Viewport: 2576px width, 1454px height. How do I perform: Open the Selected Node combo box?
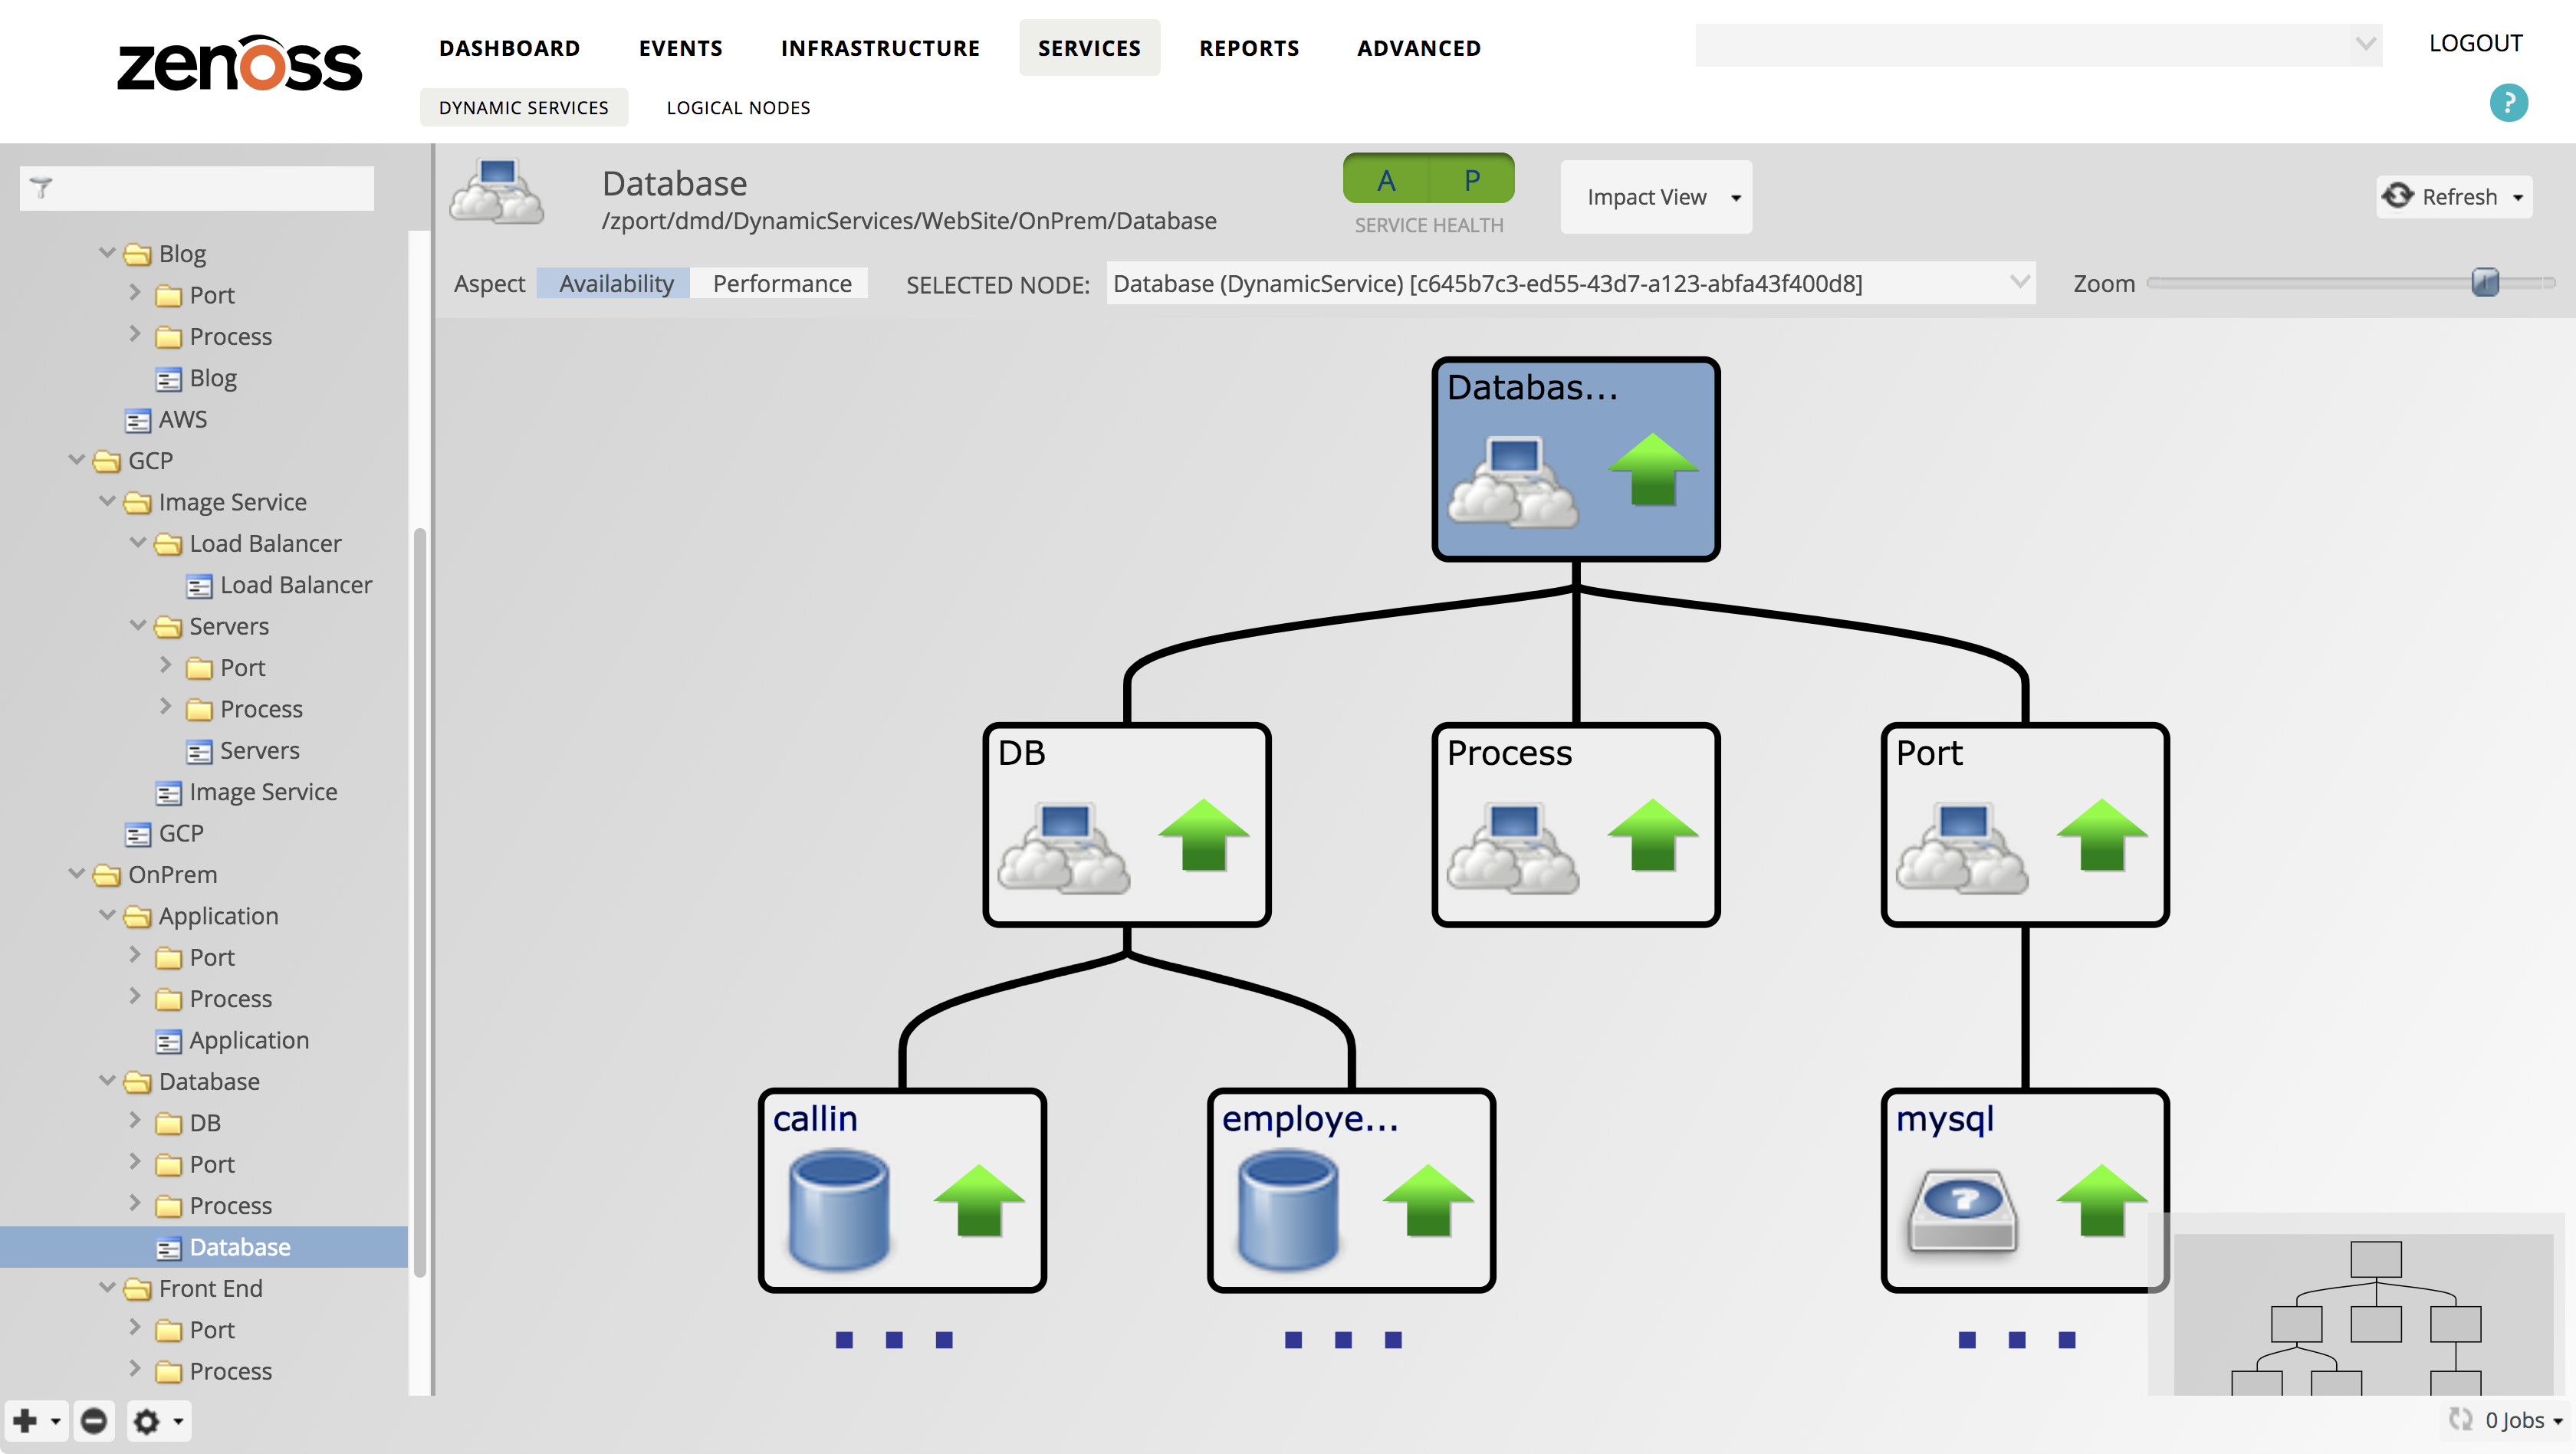click(x=2018, y=283)
